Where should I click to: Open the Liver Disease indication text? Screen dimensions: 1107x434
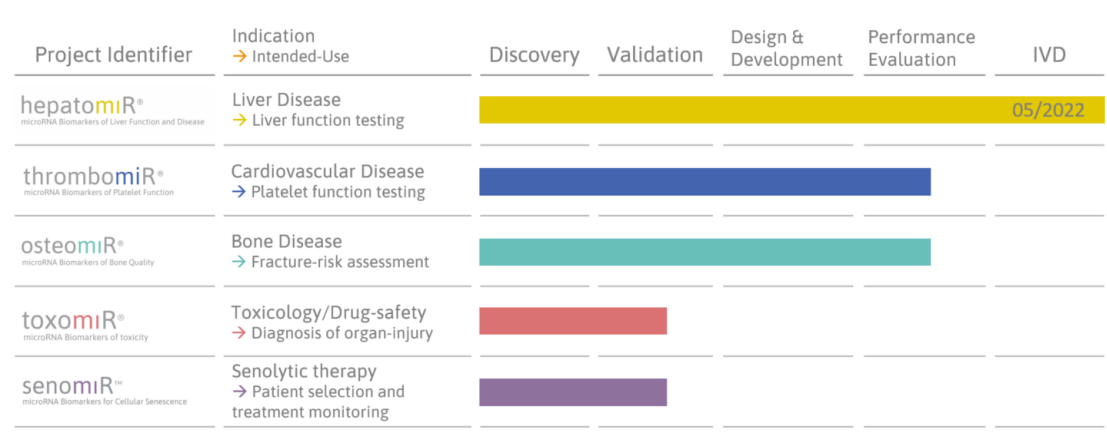tap(286, 100)
